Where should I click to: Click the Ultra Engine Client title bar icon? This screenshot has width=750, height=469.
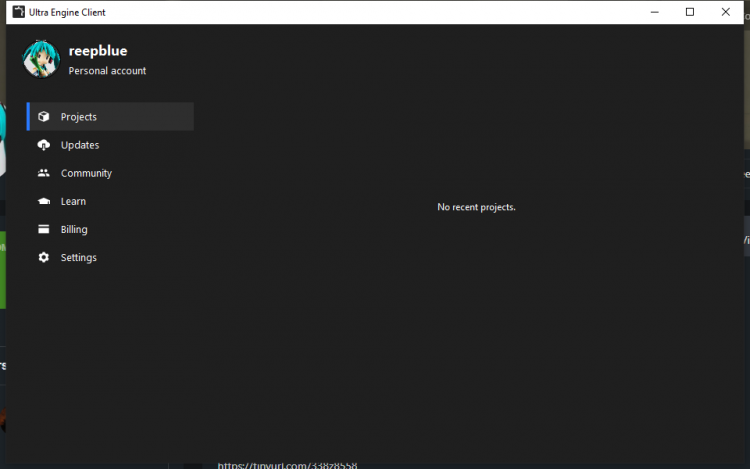point(18,12)
